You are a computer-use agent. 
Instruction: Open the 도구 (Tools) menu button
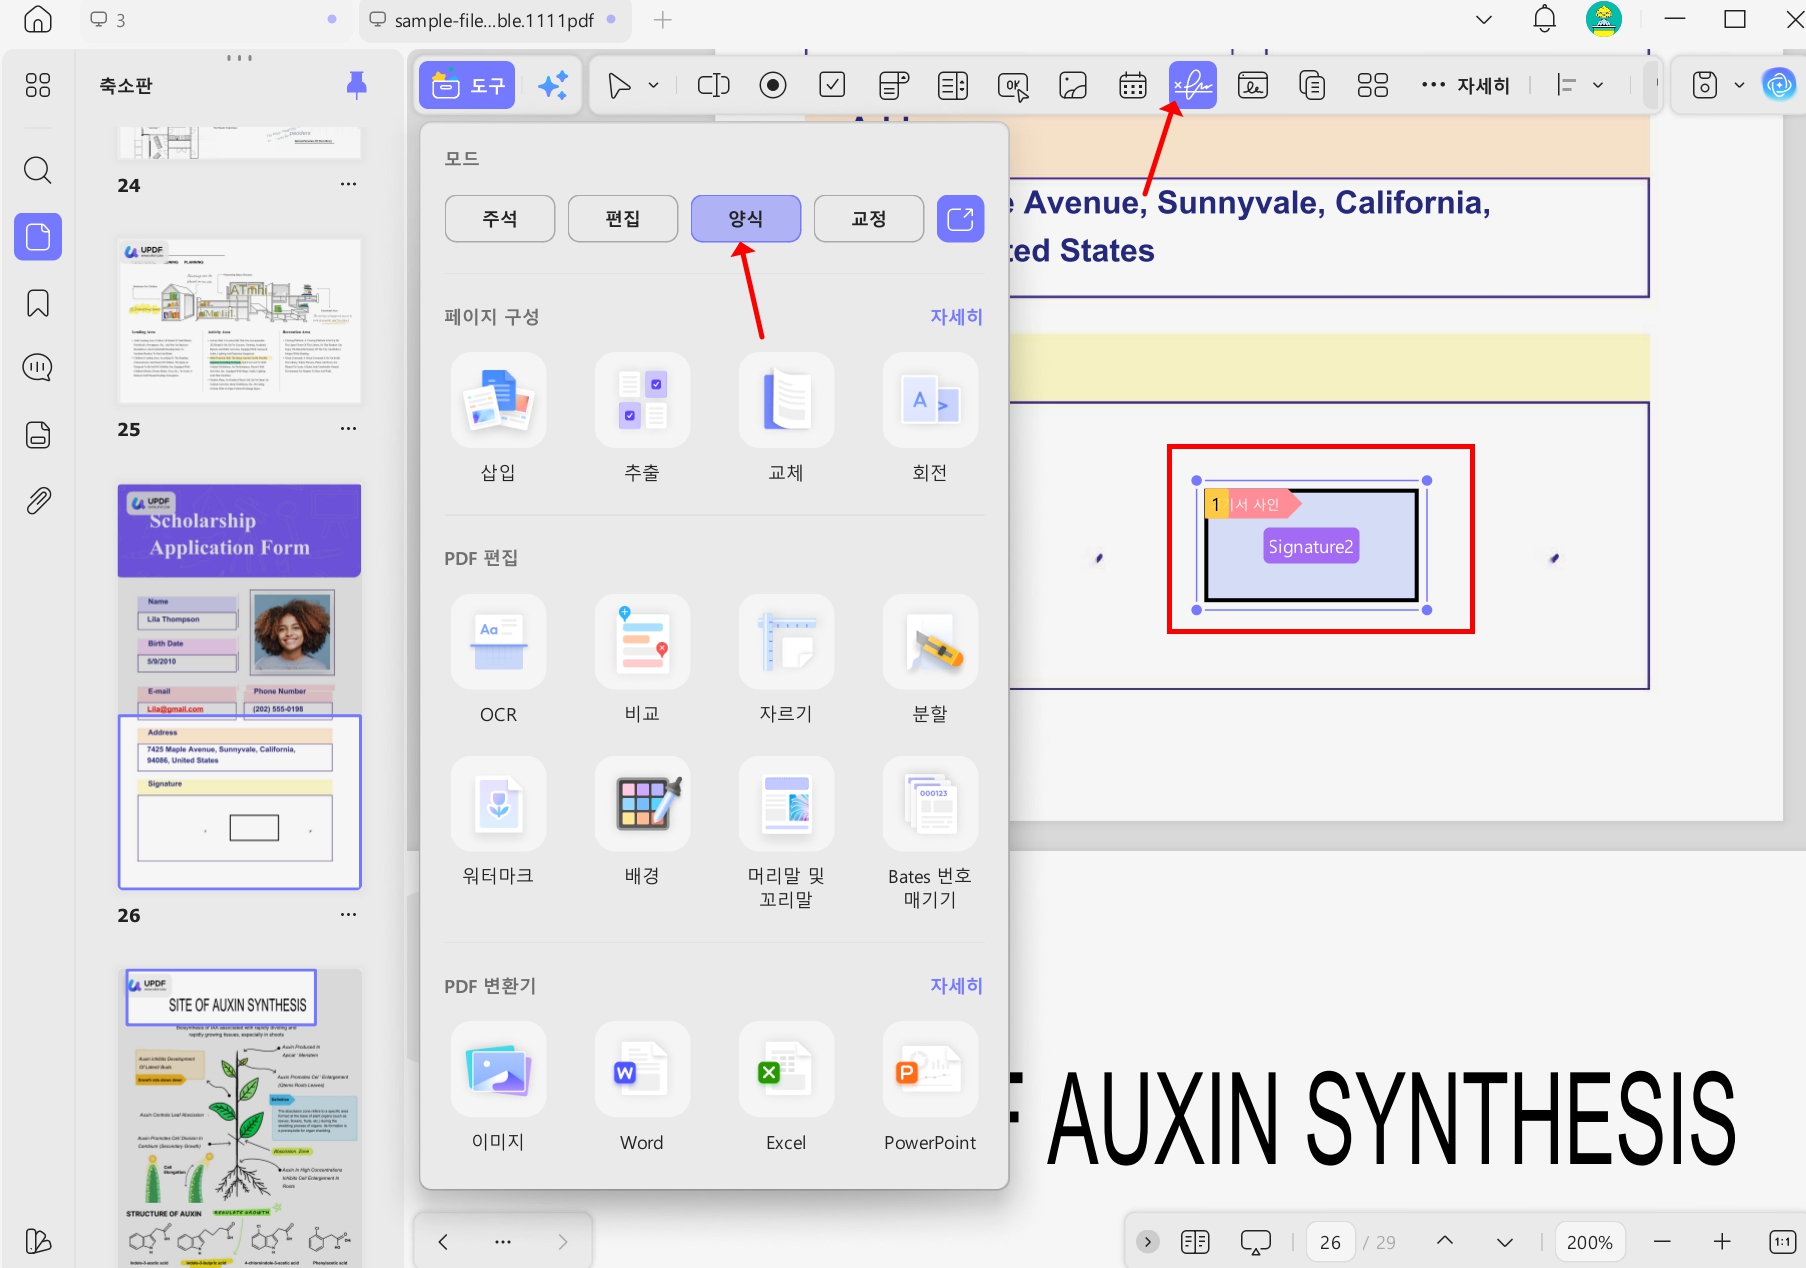click(467, 85)
